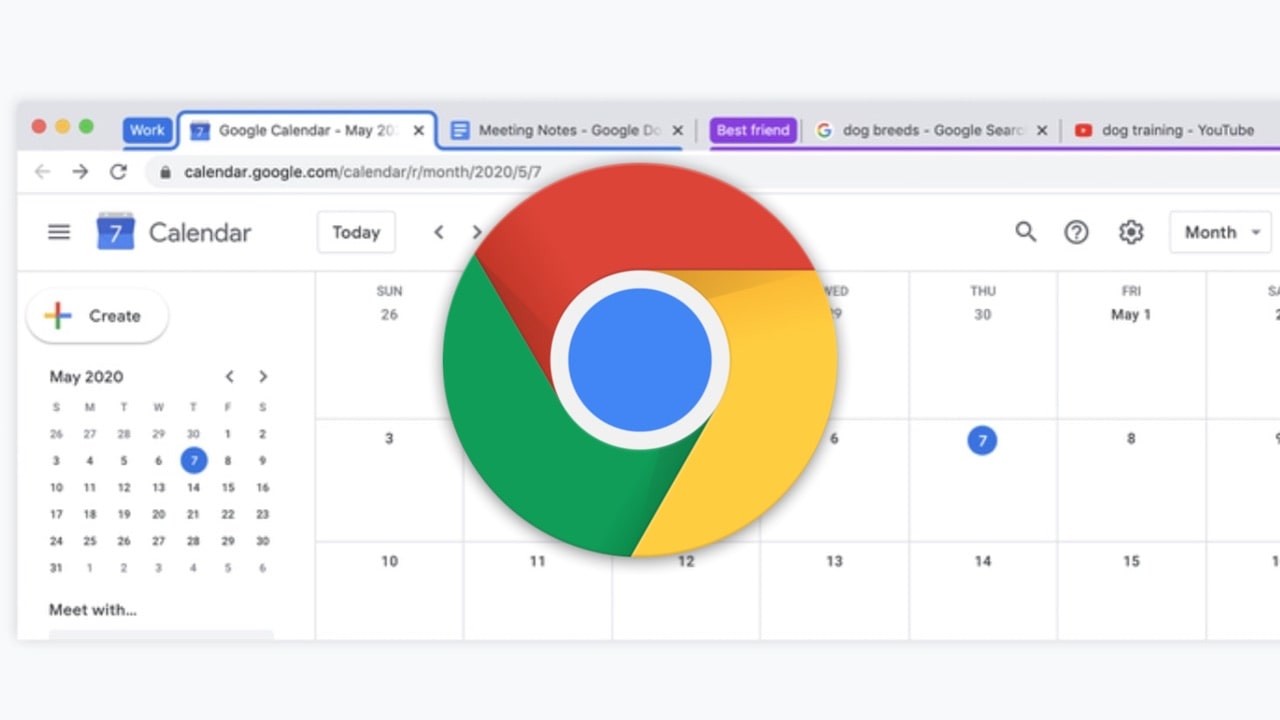Open the Support question mark icon
The width and height of the screenshot is (1280, 720).
[1076, 232]
